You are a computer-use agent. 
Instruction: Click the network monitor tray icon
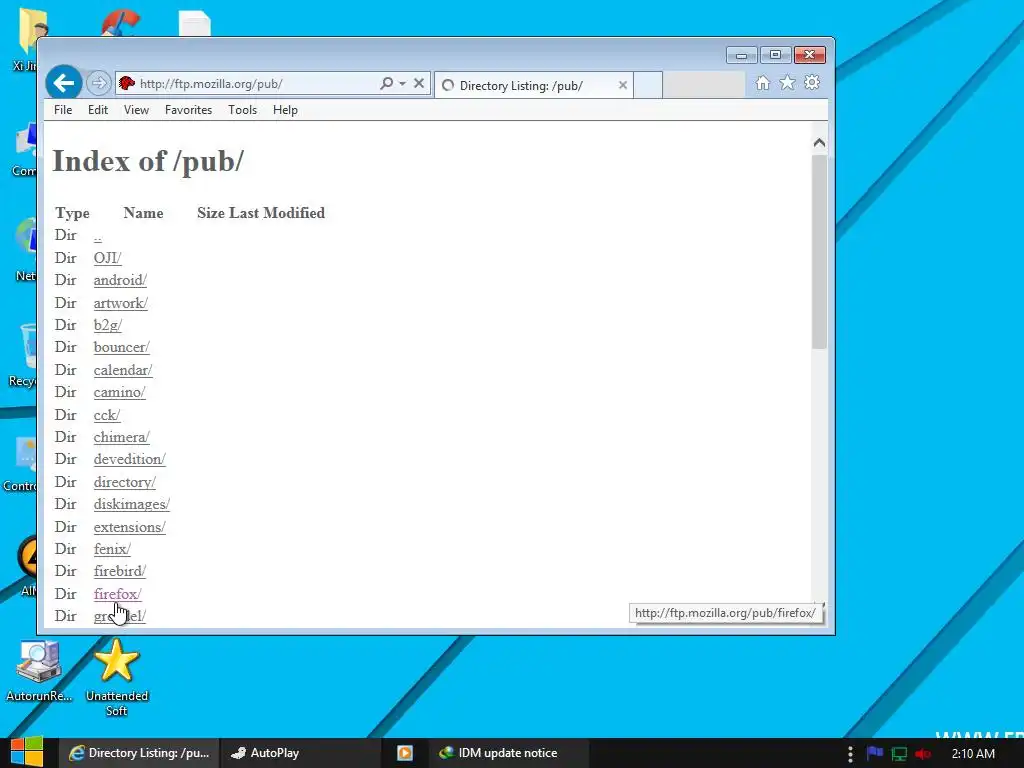(x=899, y=754)
